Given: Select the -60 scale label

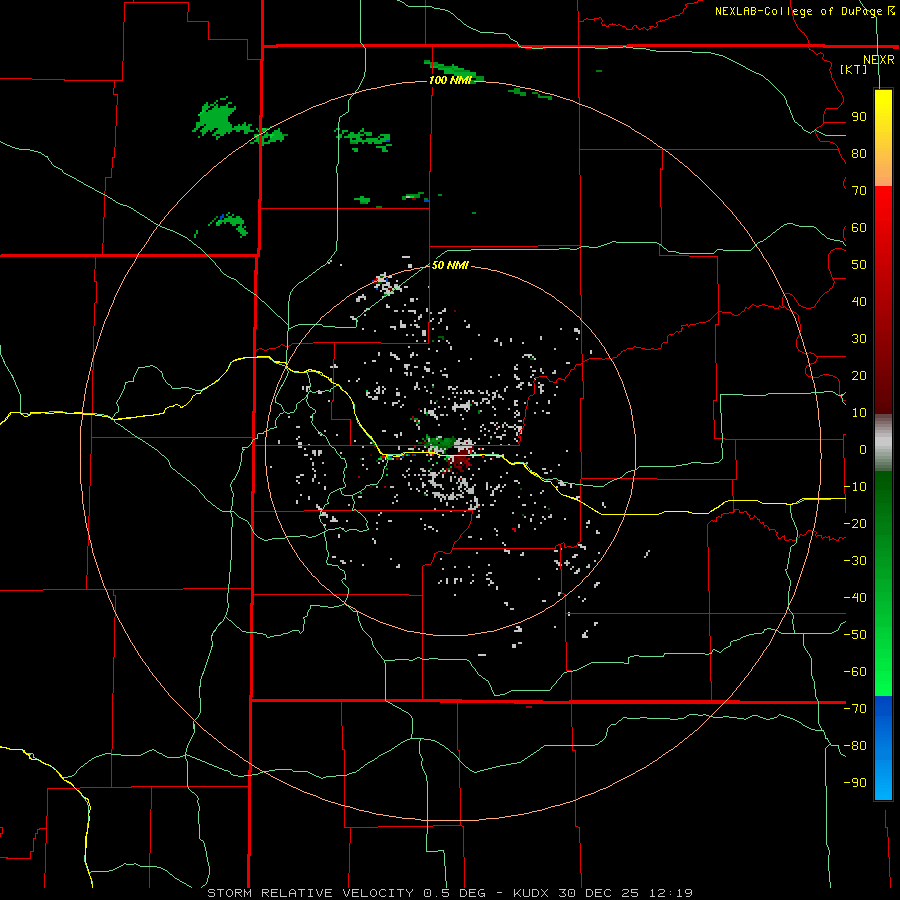Looking at the screenshot, I should tap(855, 672).
